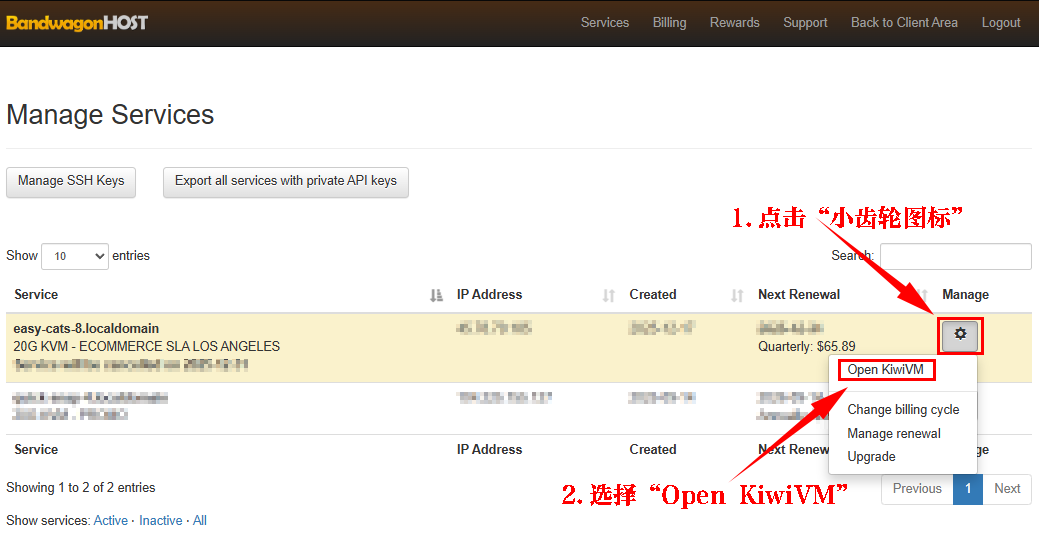The width and height of the screenshot is (1039, 533).
Task: Click the Manage SSH Keys button
Action: [71, 181]
